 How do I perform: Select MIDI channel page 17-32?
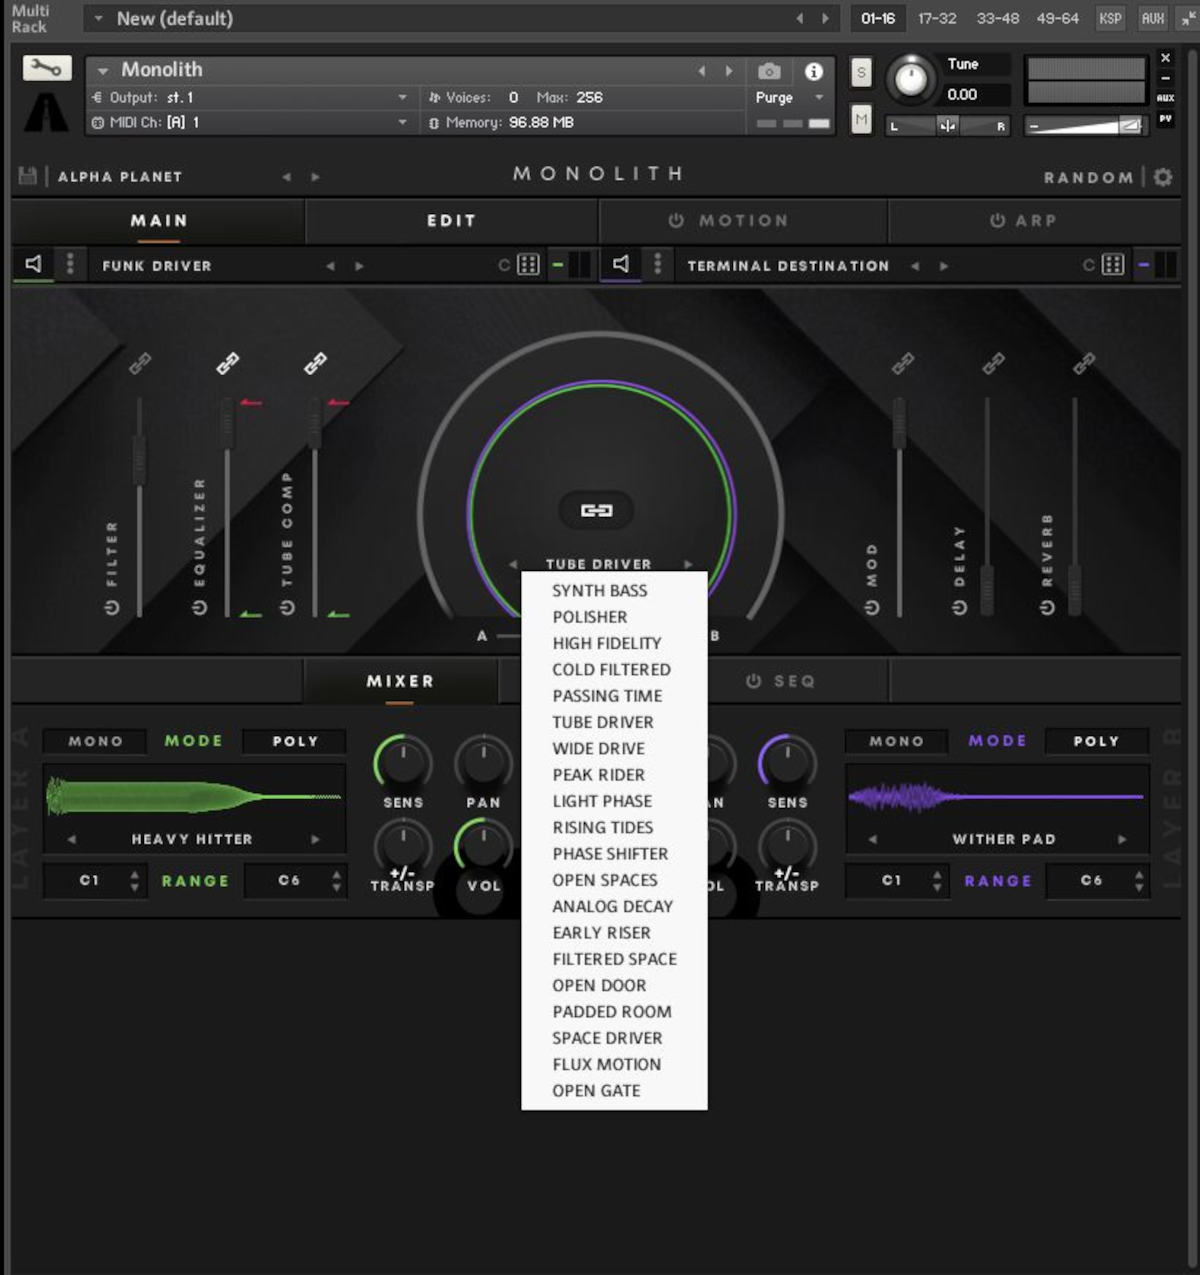pos(937,18)
